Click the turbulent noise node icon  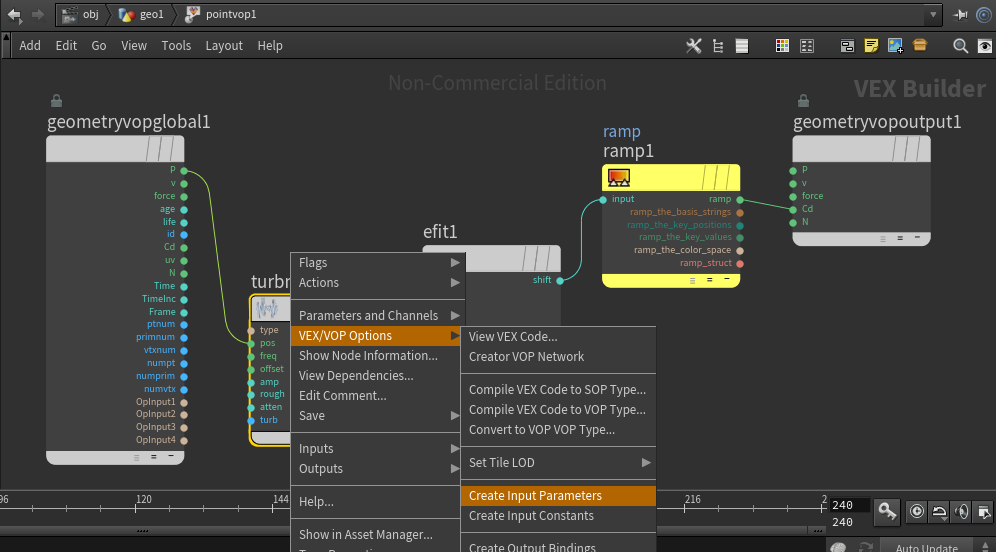pos(267,309)
